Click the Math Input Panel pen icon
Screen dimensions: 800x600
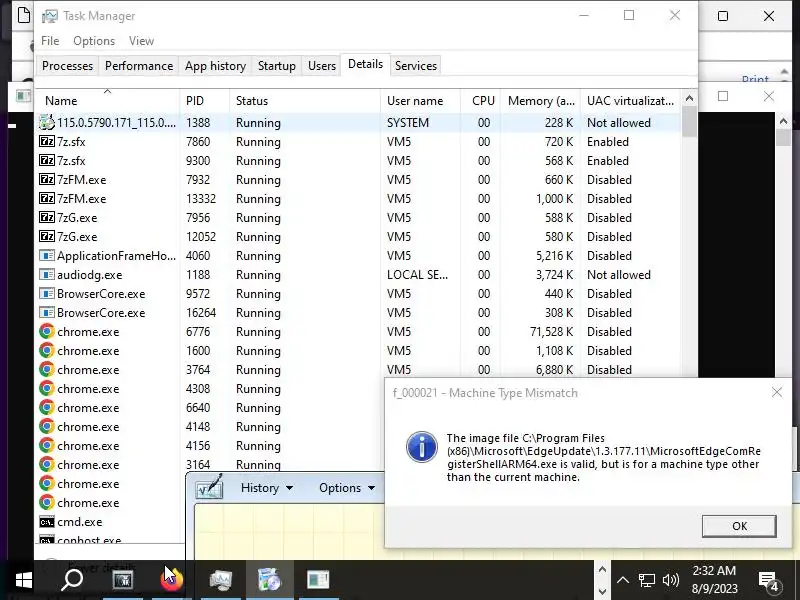point(210,487)
